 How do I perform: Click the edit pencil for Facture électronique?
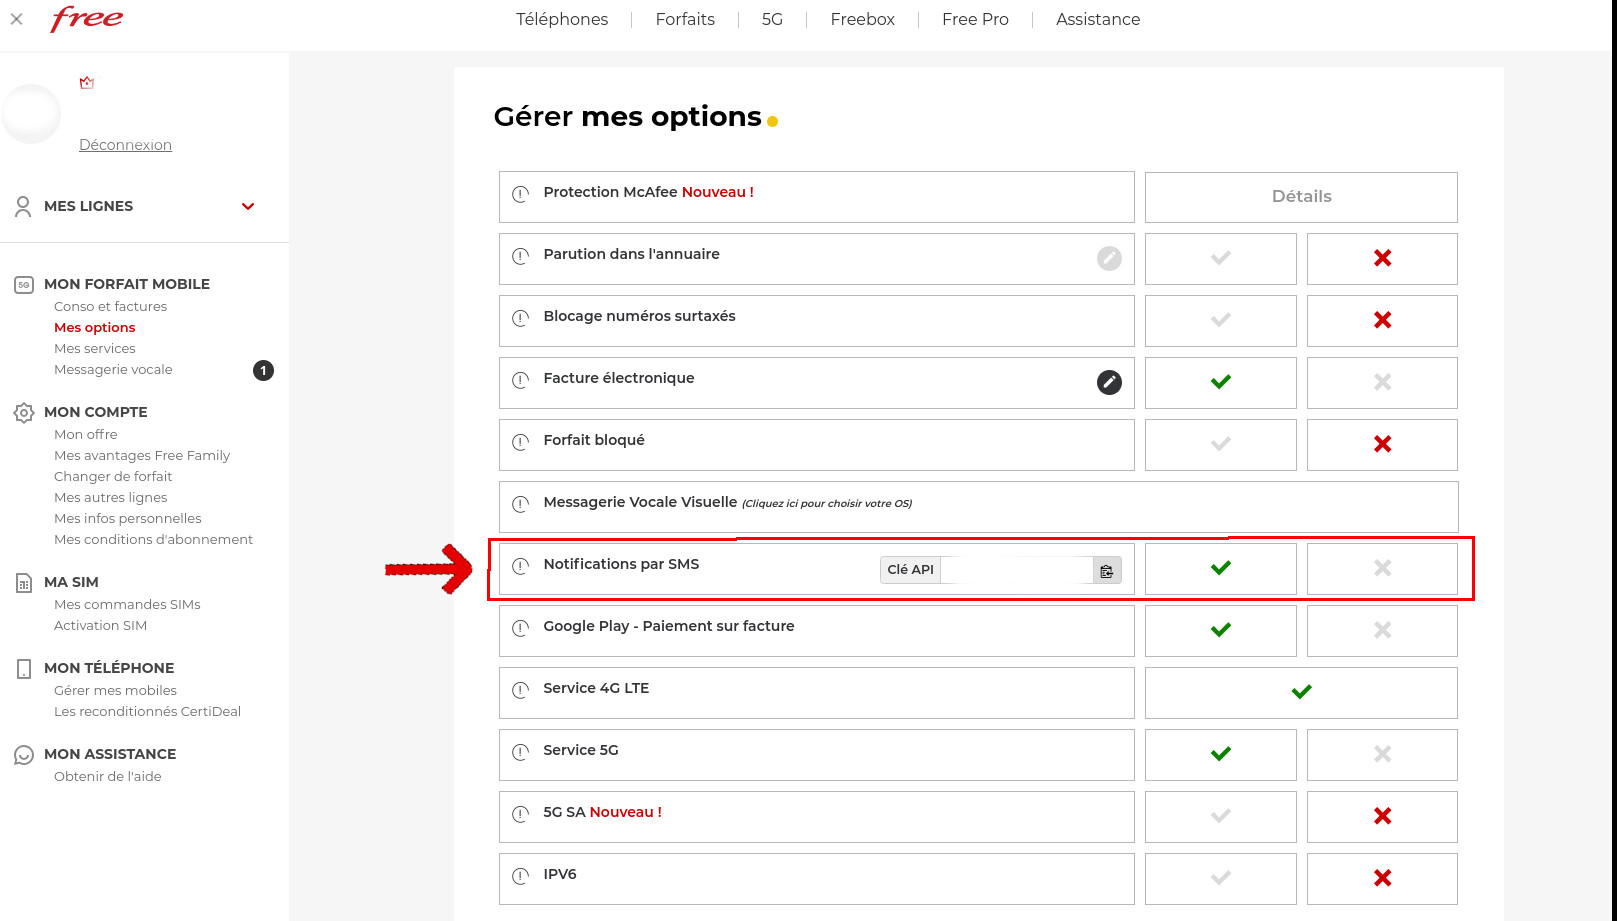coord(1109,382)
